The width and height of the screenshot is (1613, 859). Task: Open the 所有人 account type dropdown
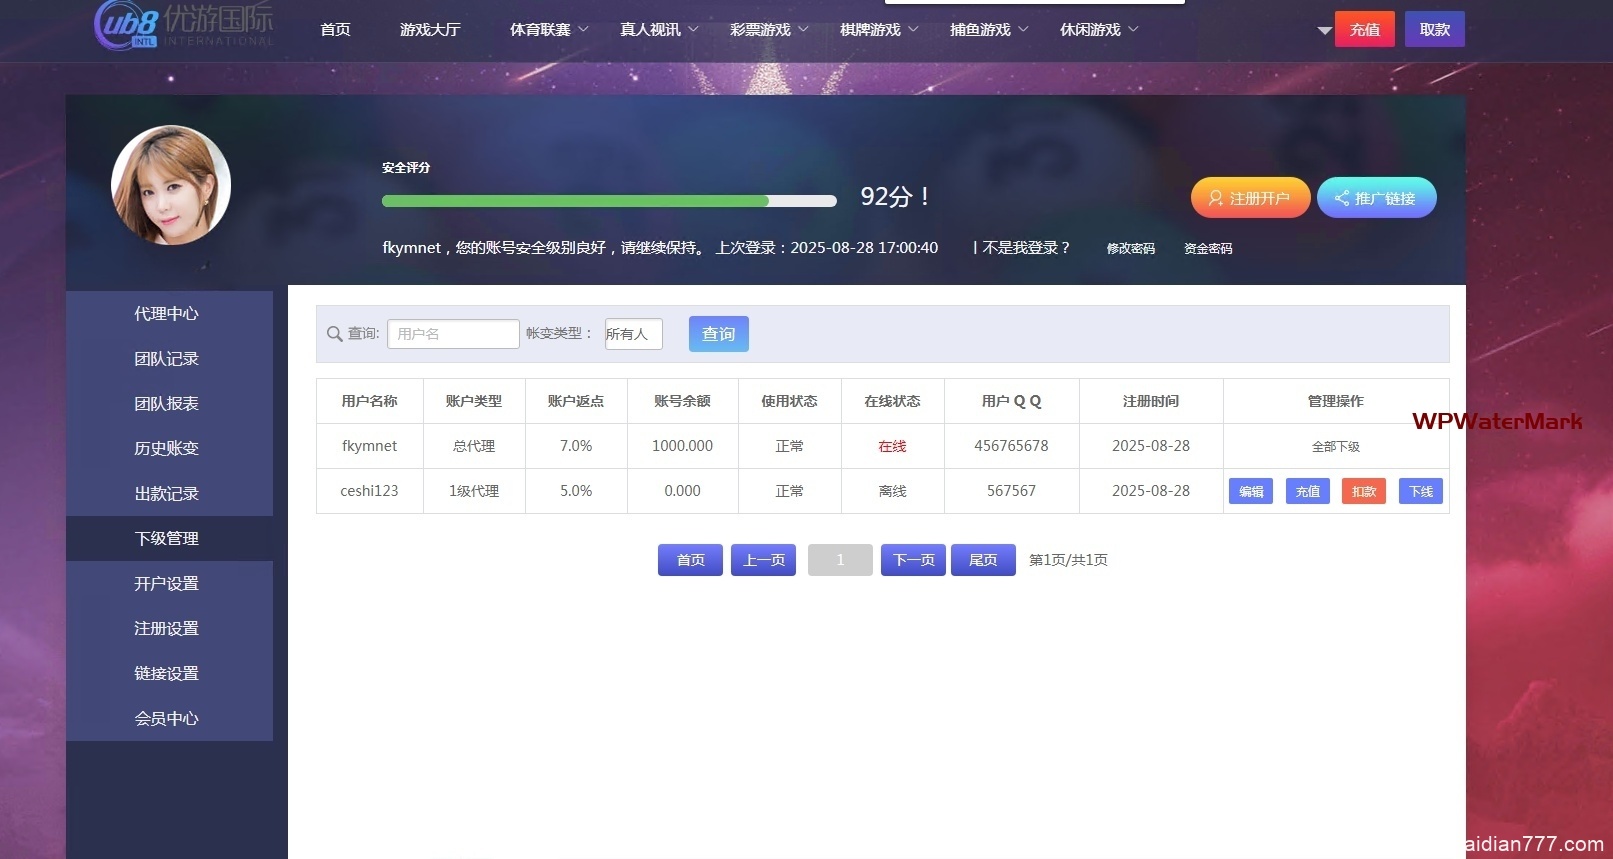pos(633,334)
